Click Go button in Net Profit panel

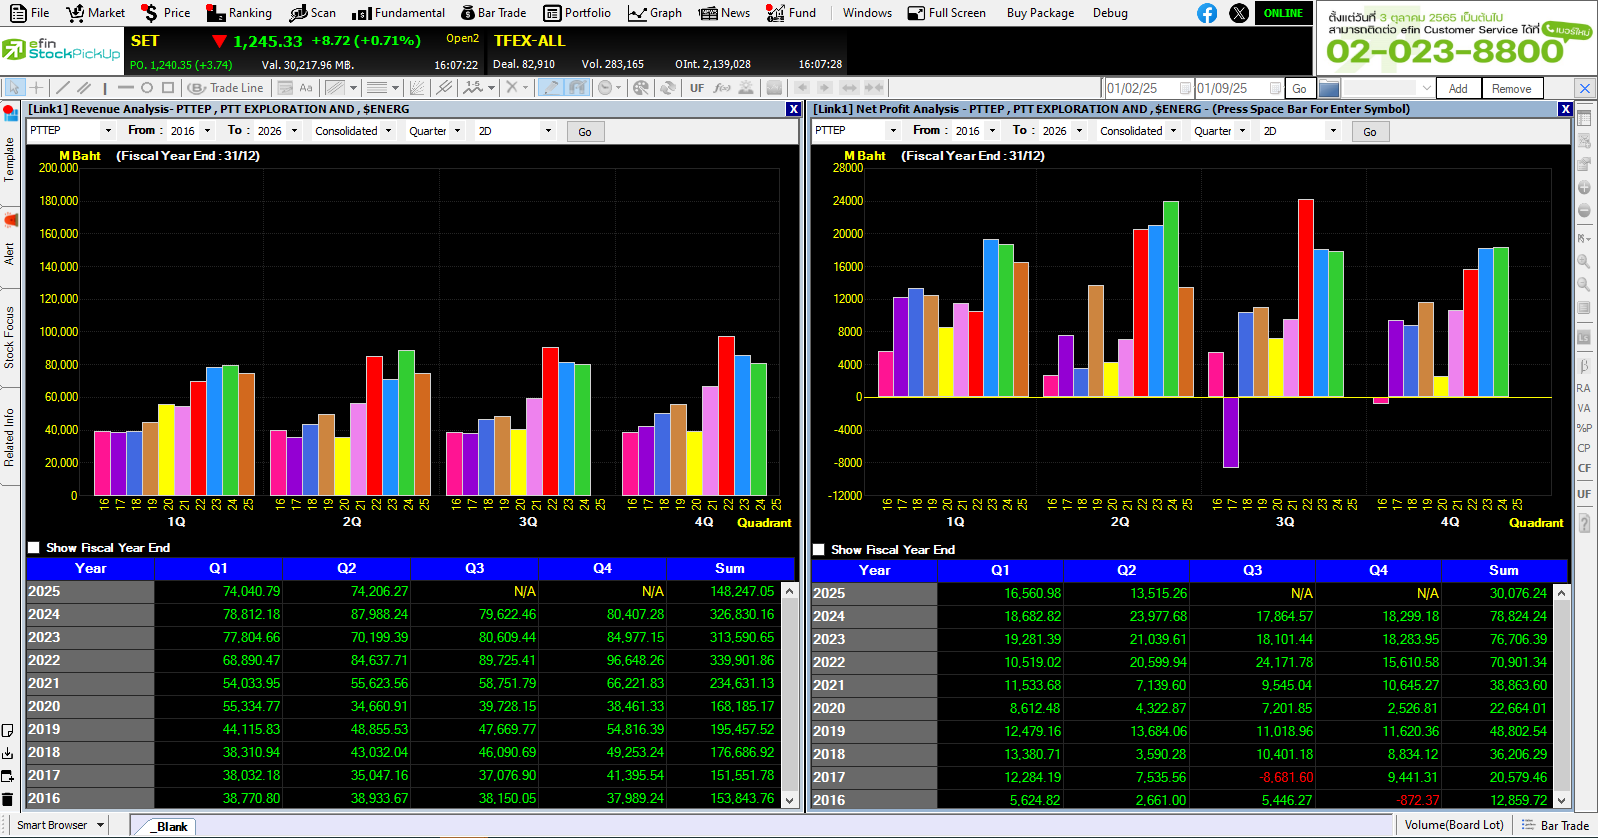click(1370, 132)
